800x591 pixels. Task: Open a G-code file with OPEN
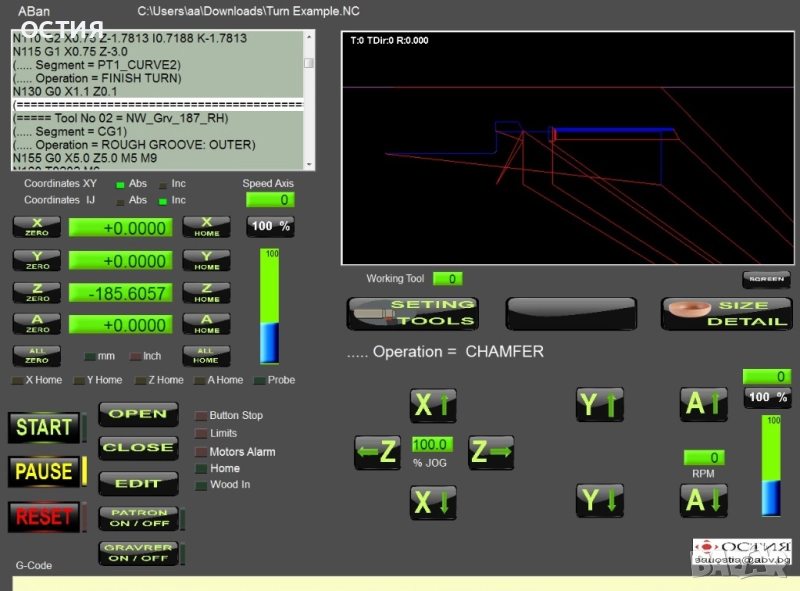138,414
